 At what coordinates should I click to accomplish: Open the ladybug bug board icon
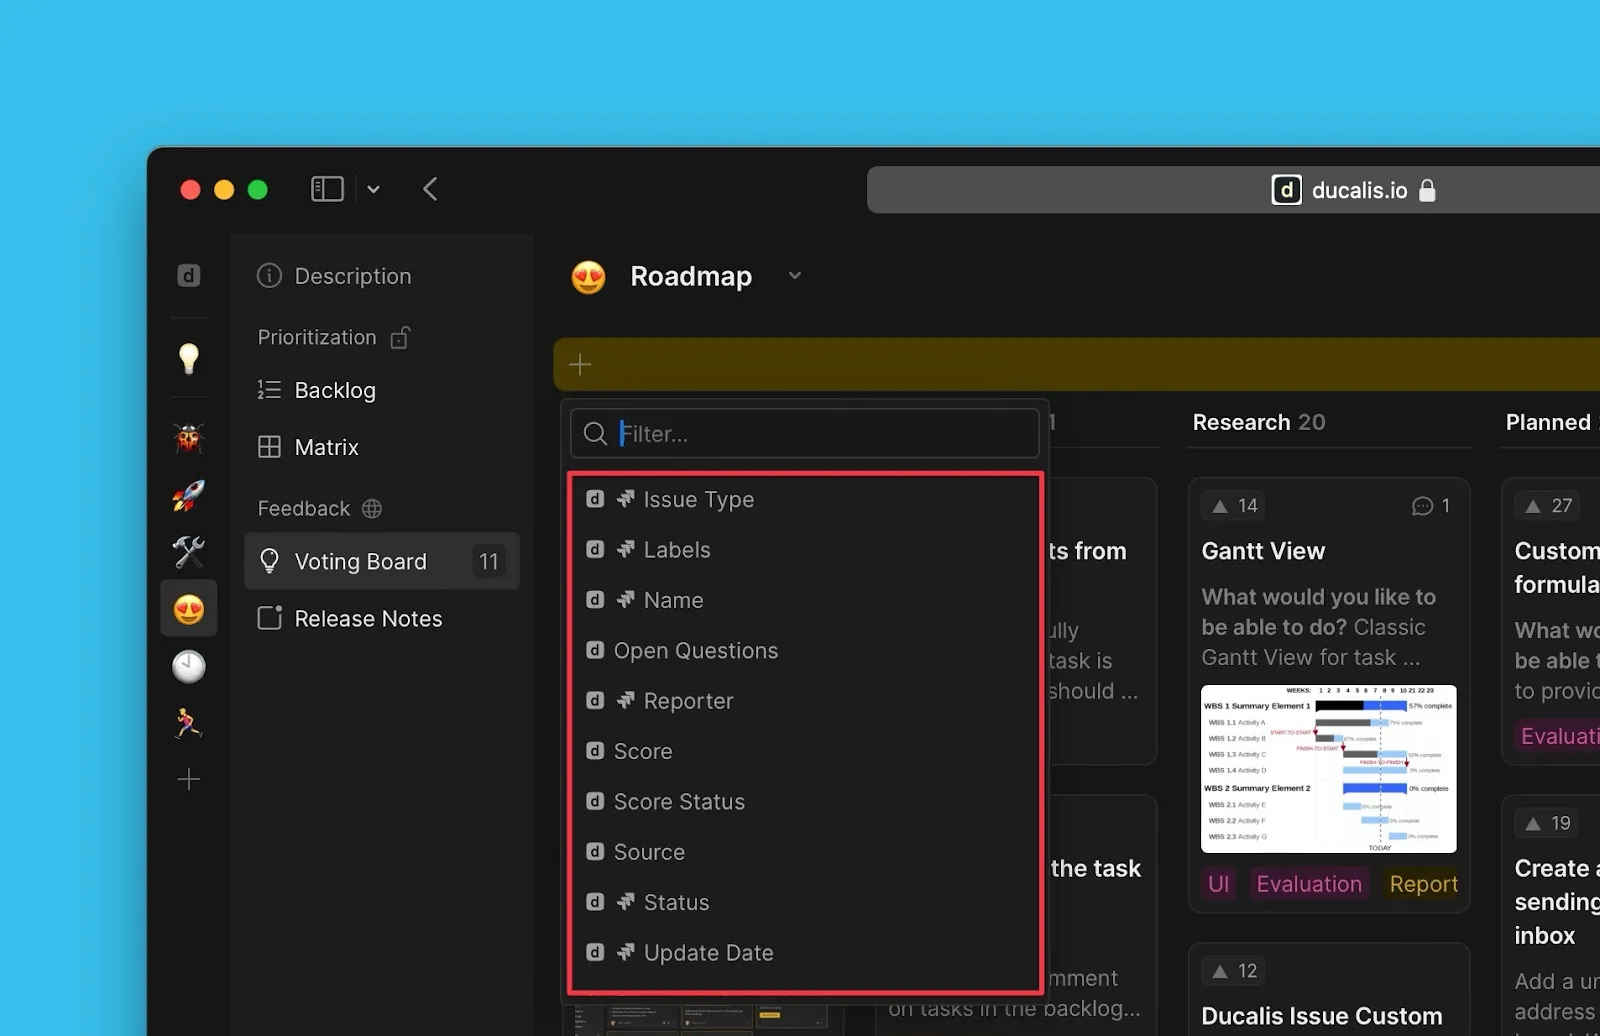click(188, 438)
